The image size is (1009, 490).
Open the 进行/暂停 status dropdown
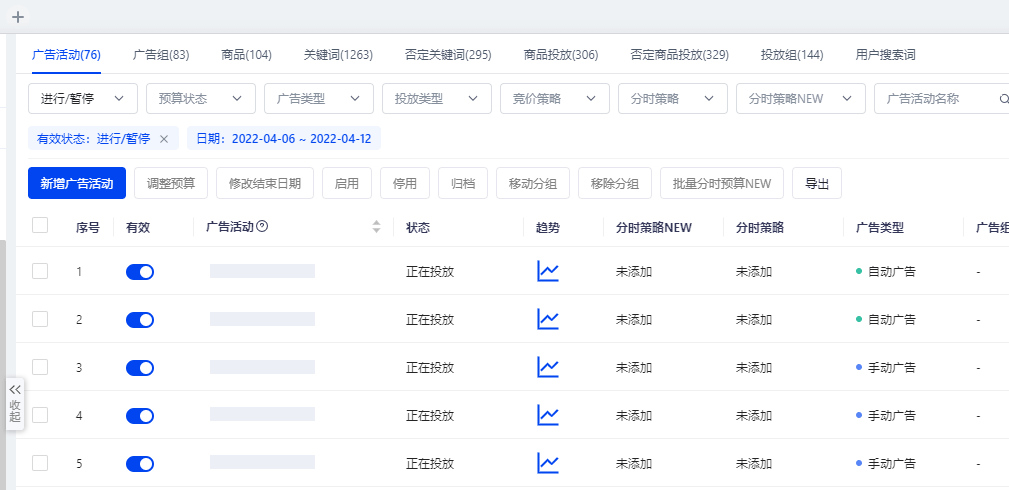click(83, 99)
